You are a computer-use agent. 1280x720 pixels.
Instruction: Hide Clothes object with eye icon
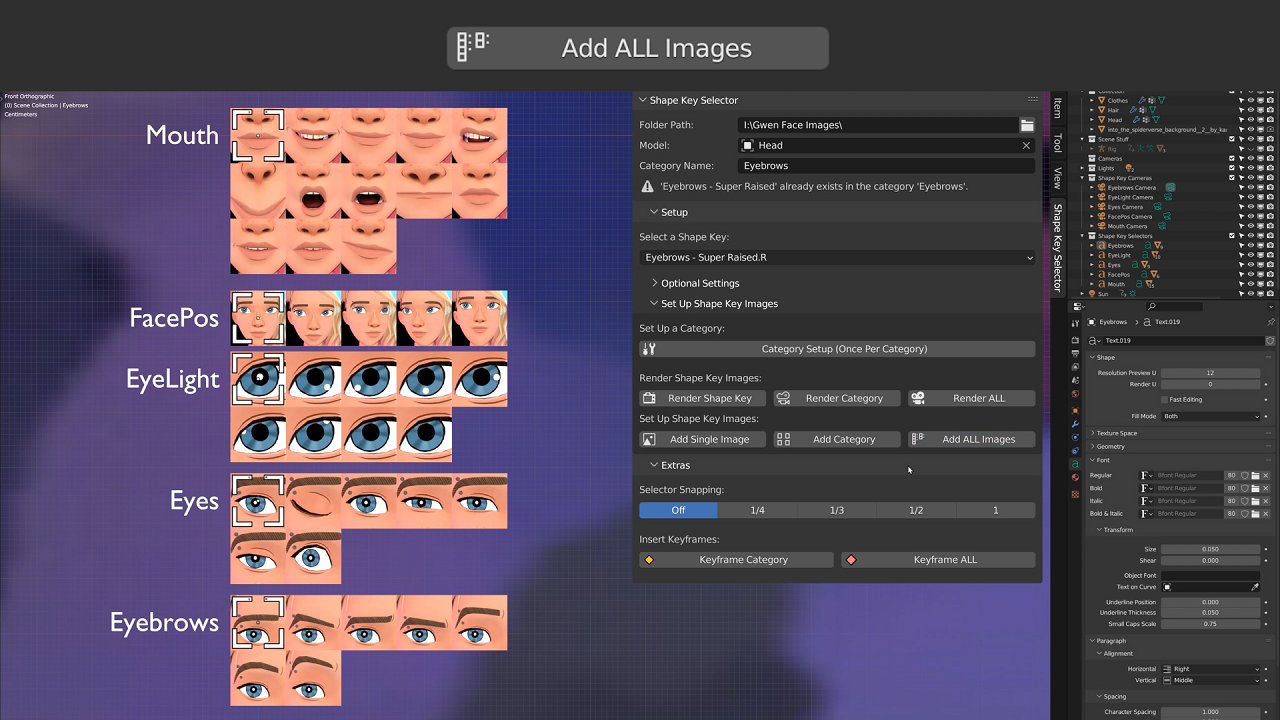coord(1251,100)
